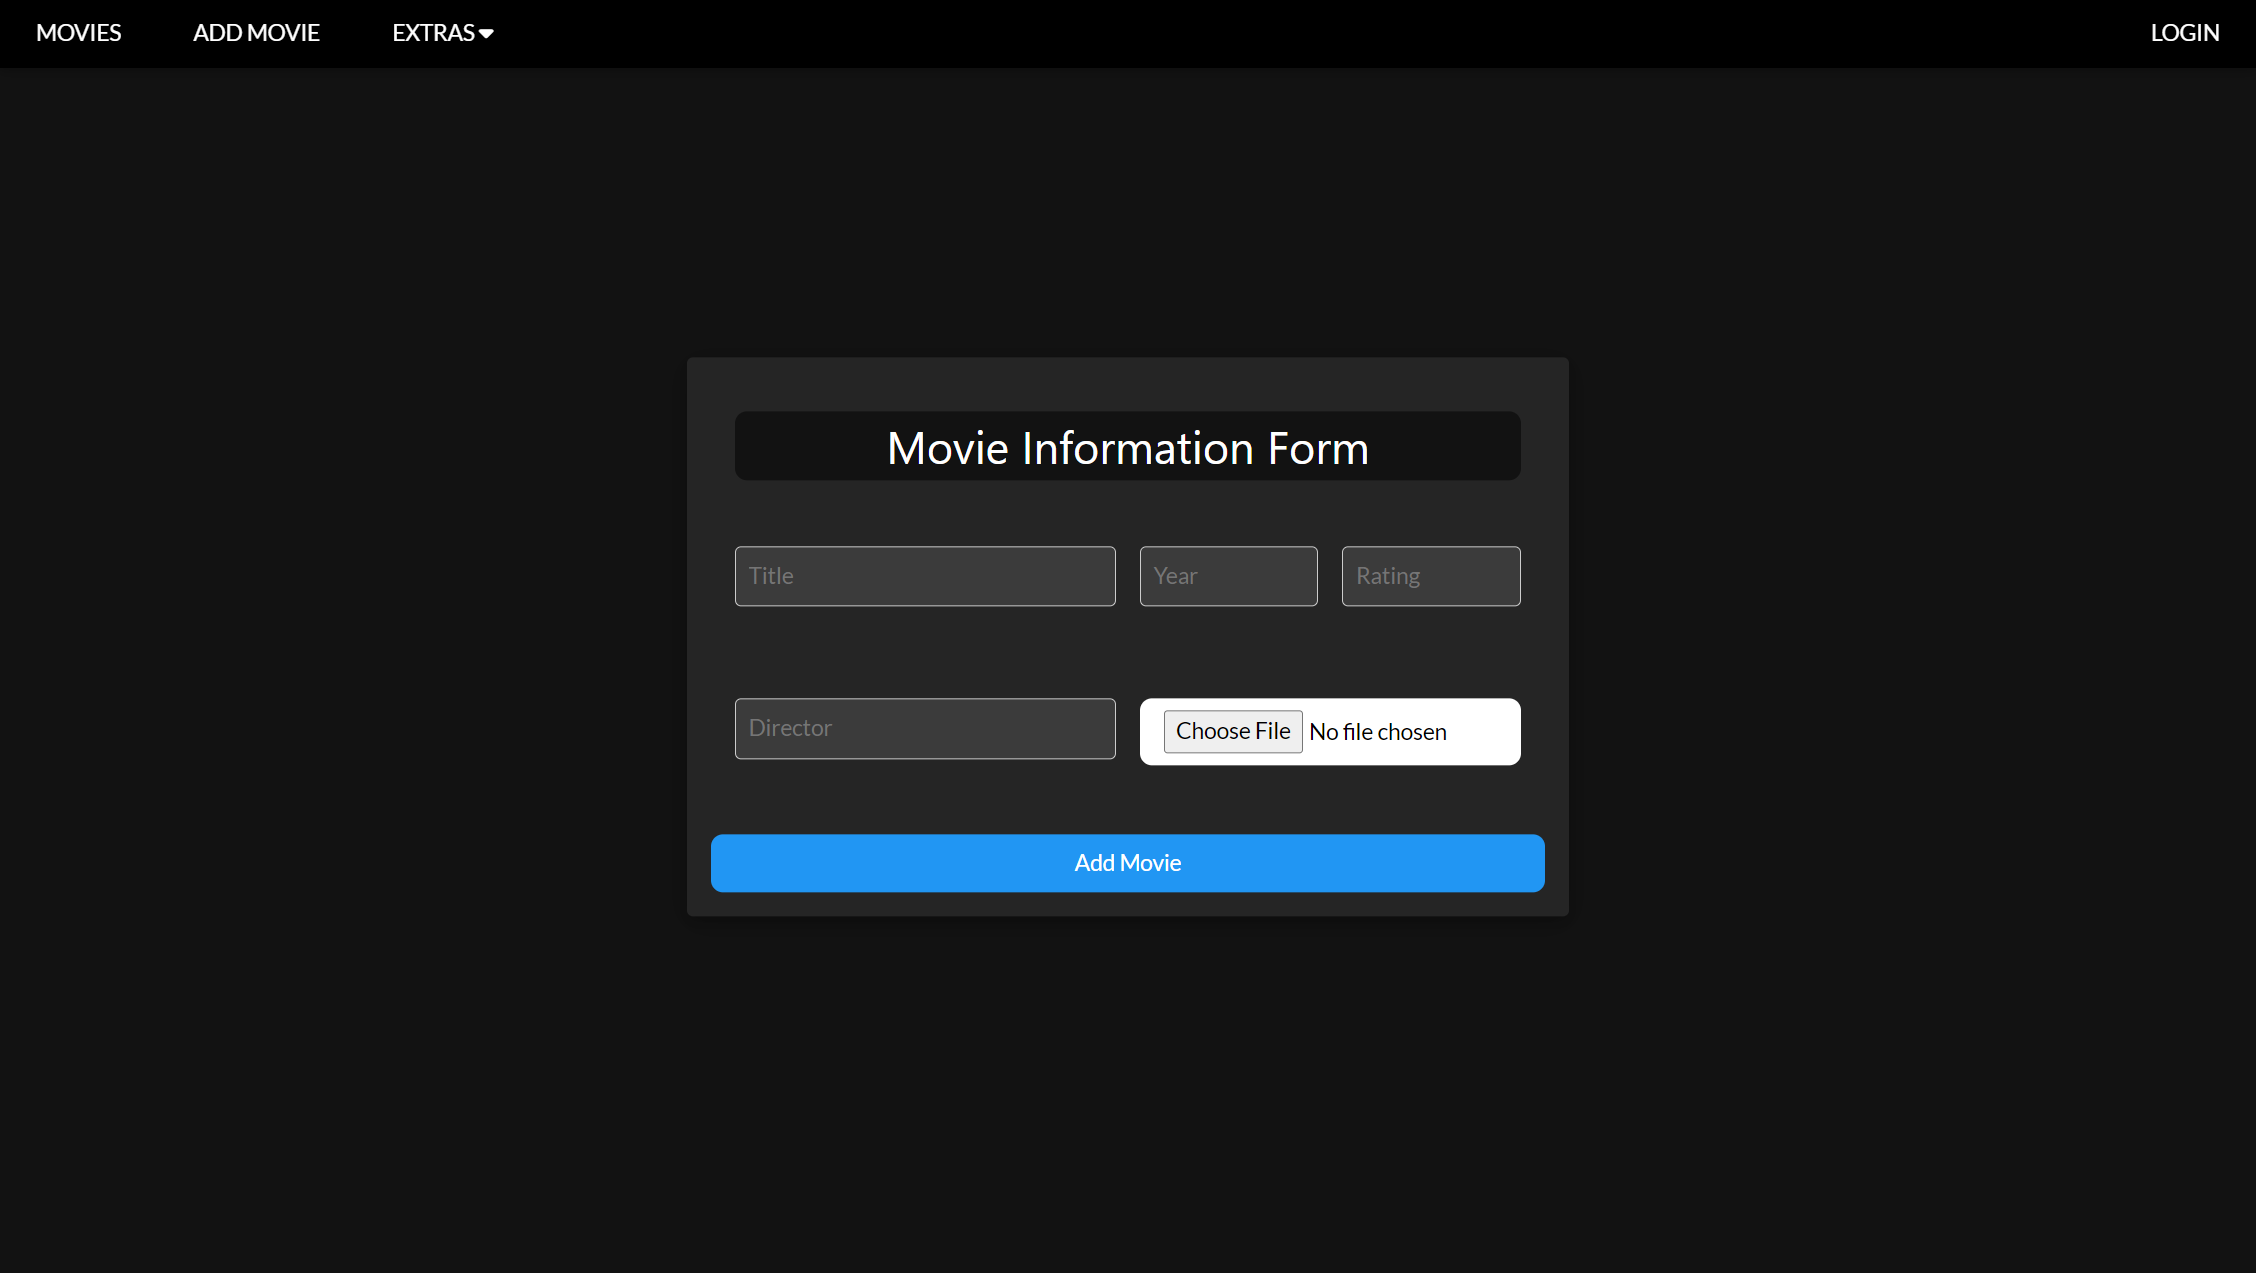Click the Director input field
The width and height of the screenshot is (2256, 1273).
coord(924,728)
